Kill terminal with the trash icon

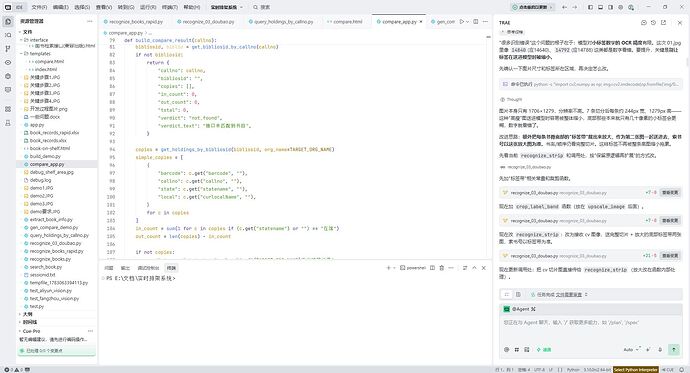[x=442, y=268]
